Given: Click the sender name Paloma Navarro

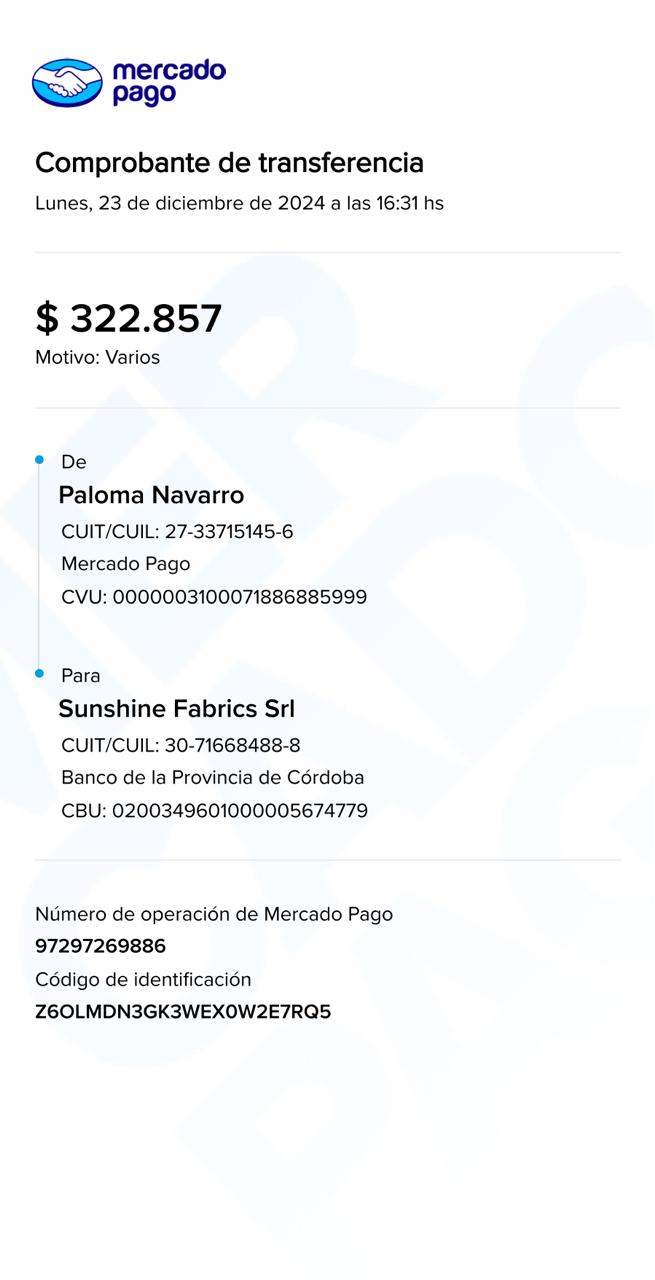Looking at the screenshot, I should point(151,495).
